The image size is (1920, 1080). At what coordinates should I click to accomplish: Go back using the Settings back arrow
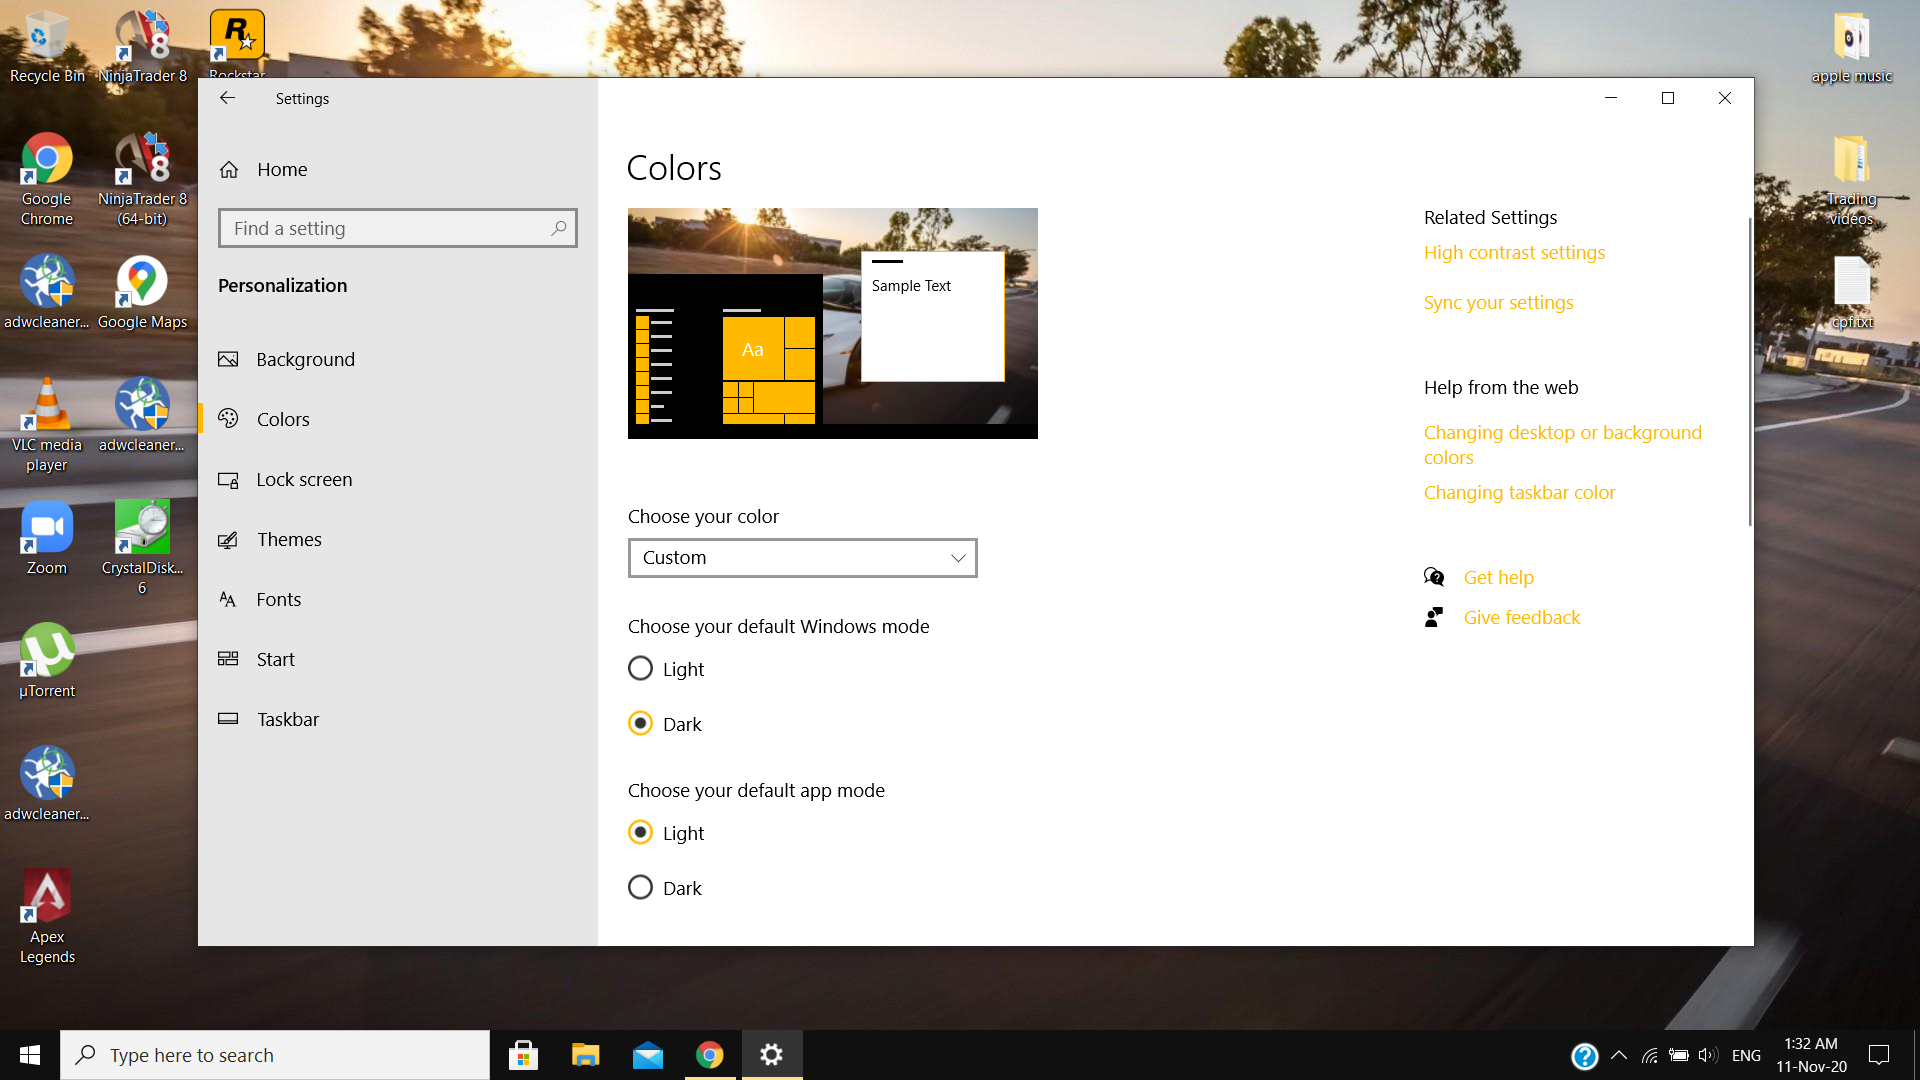227,98
